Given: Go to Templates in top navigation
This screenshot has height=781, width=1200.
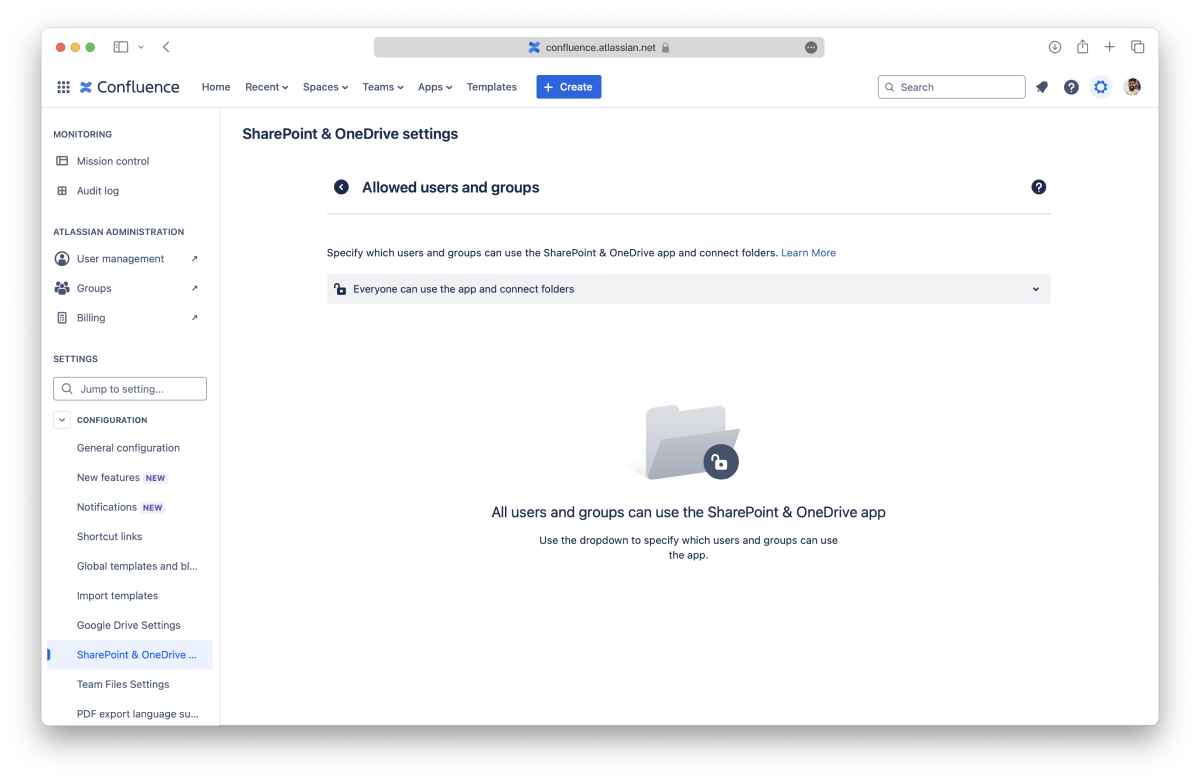Looking at the screenshot, I should click(491, 87).
